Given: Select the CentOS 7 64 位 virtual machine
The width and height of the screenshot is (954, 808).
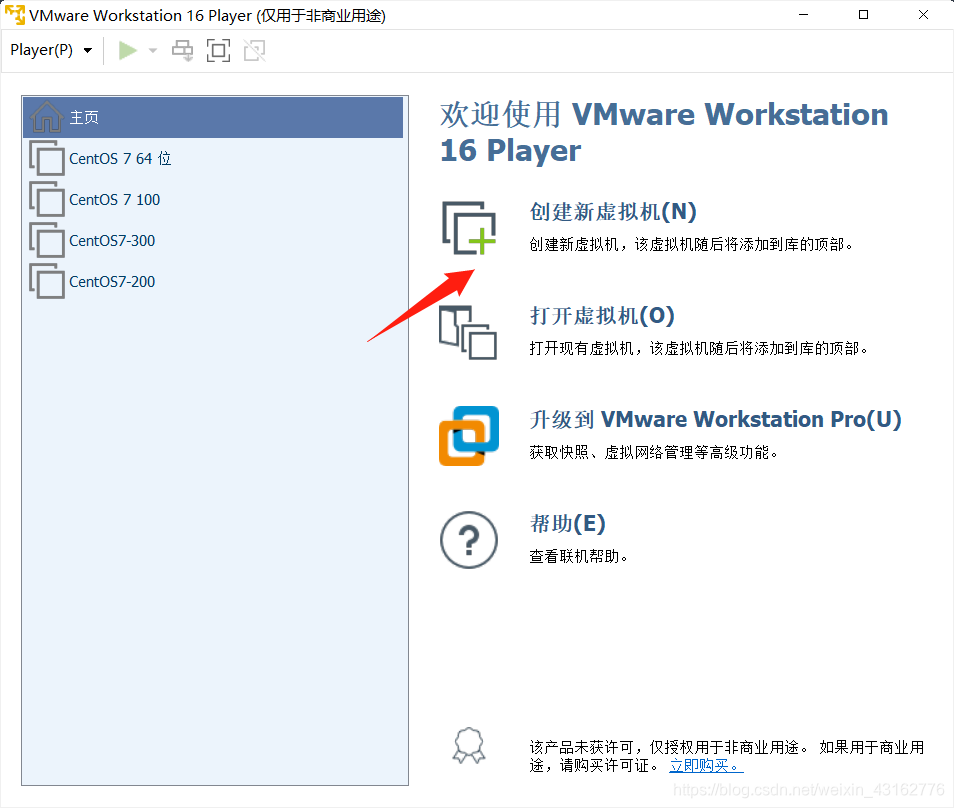Looking at the screenshot, I should coord(213,159).
